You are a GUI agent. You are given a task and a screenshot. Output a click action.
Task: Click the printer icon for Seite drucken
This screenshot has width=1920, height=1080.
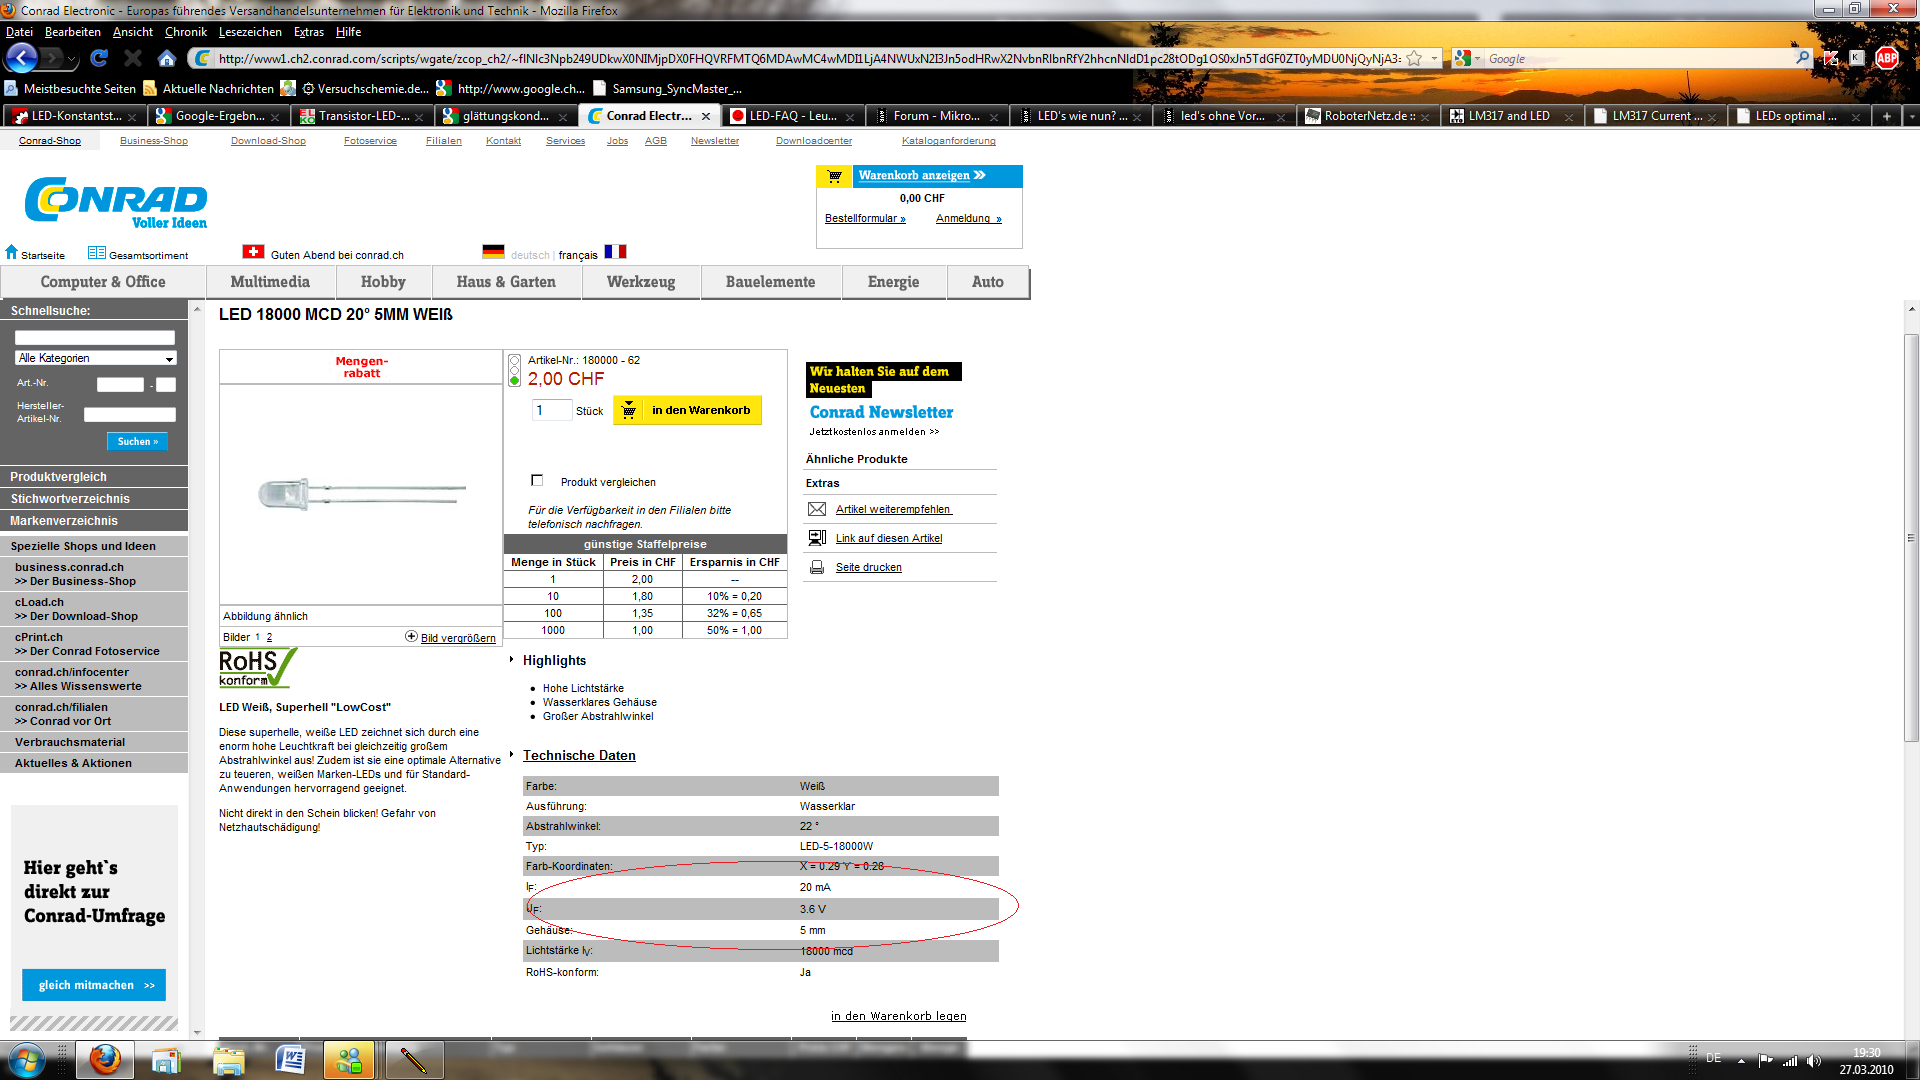(817, 567)
